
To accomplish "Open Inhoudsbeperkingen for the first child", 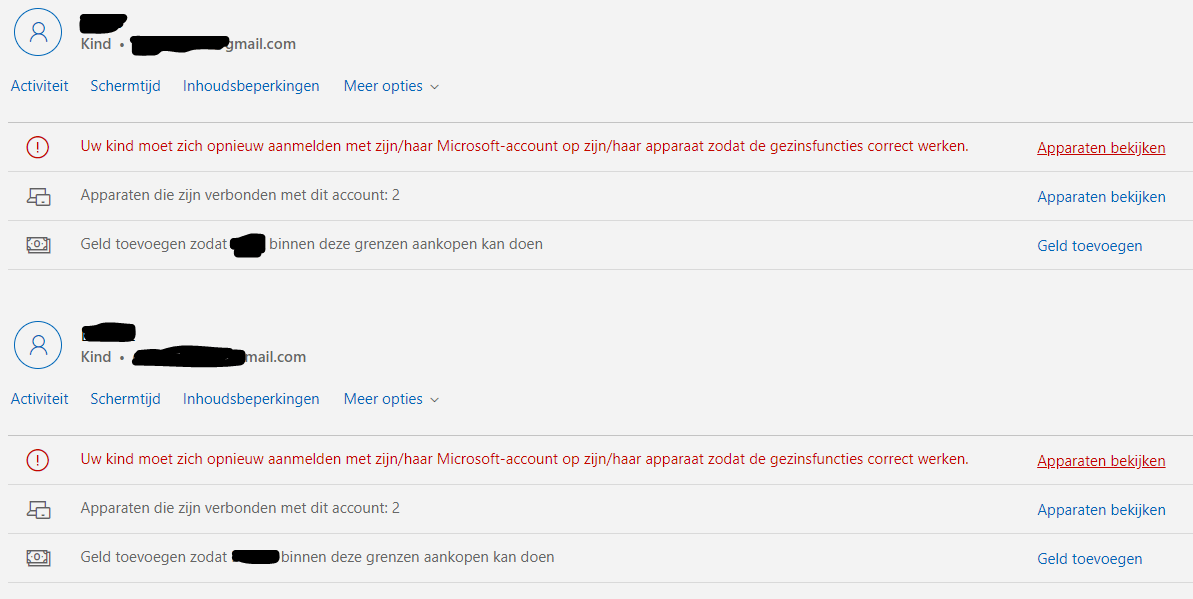I will (x=251, y=86).
